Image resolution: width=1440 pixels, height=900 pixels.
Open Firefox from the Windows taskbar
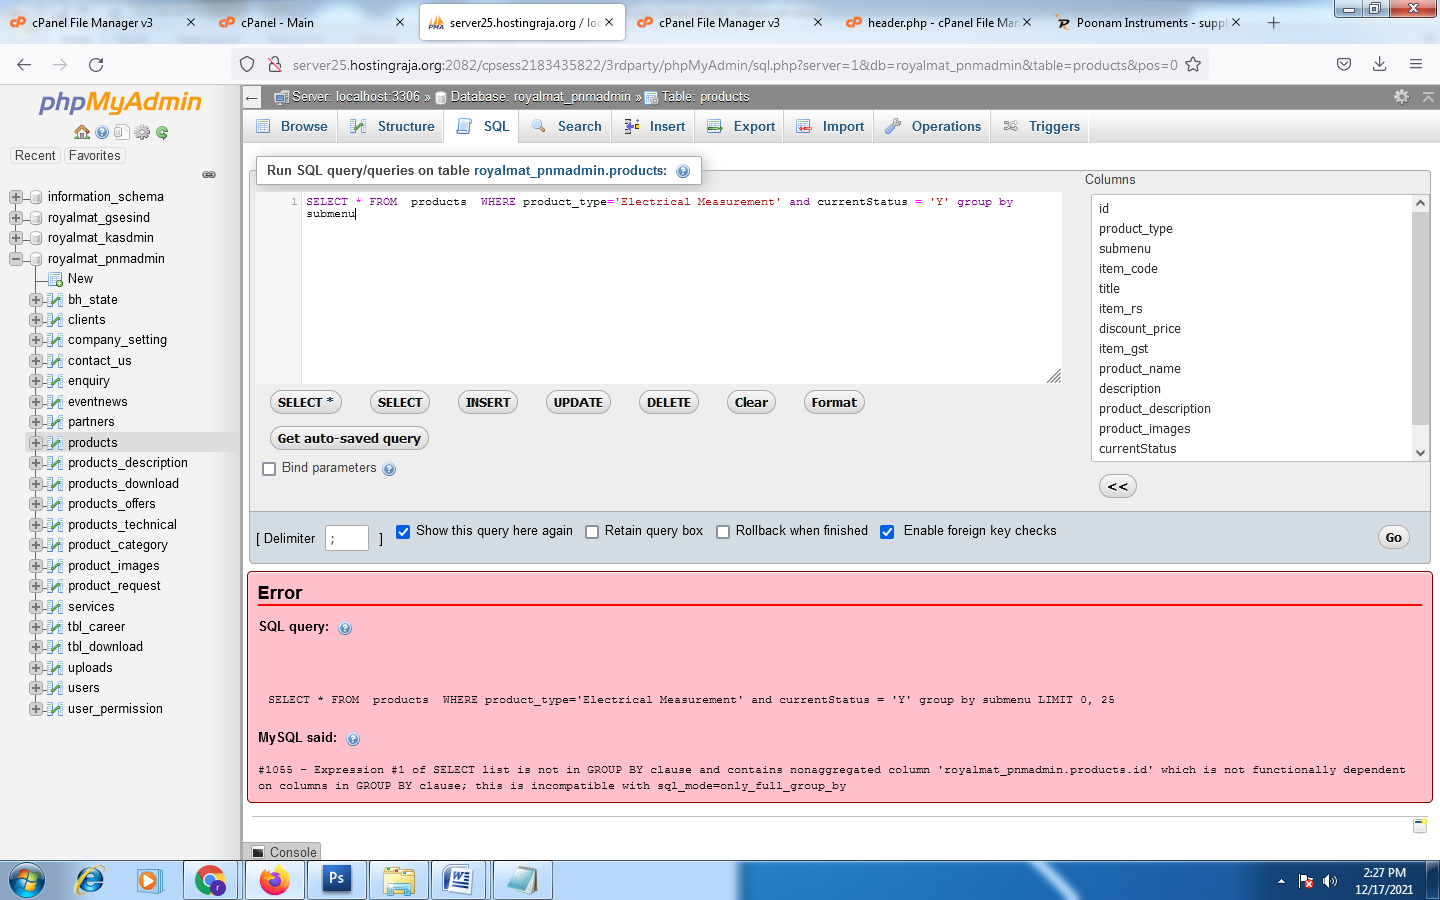pos(274,880)
